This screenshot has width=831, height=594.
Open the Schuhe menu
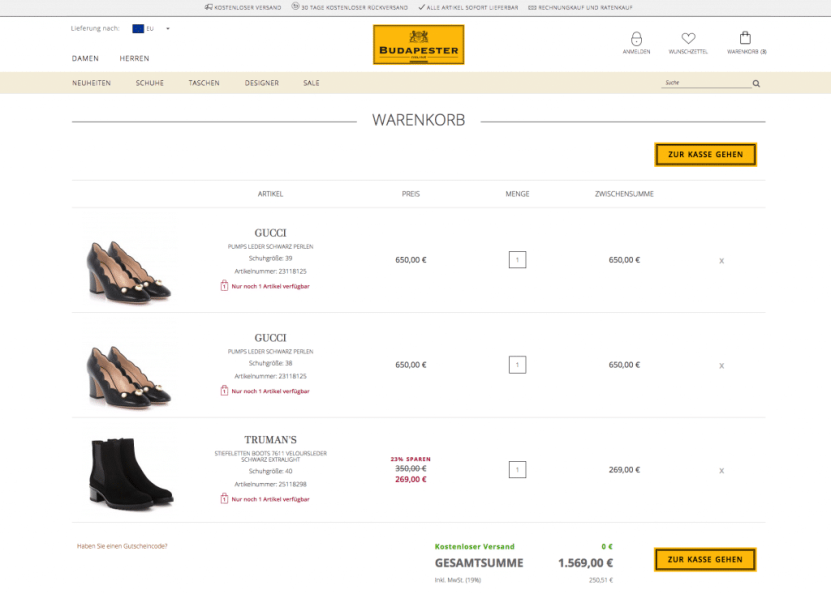coord(149,83)
